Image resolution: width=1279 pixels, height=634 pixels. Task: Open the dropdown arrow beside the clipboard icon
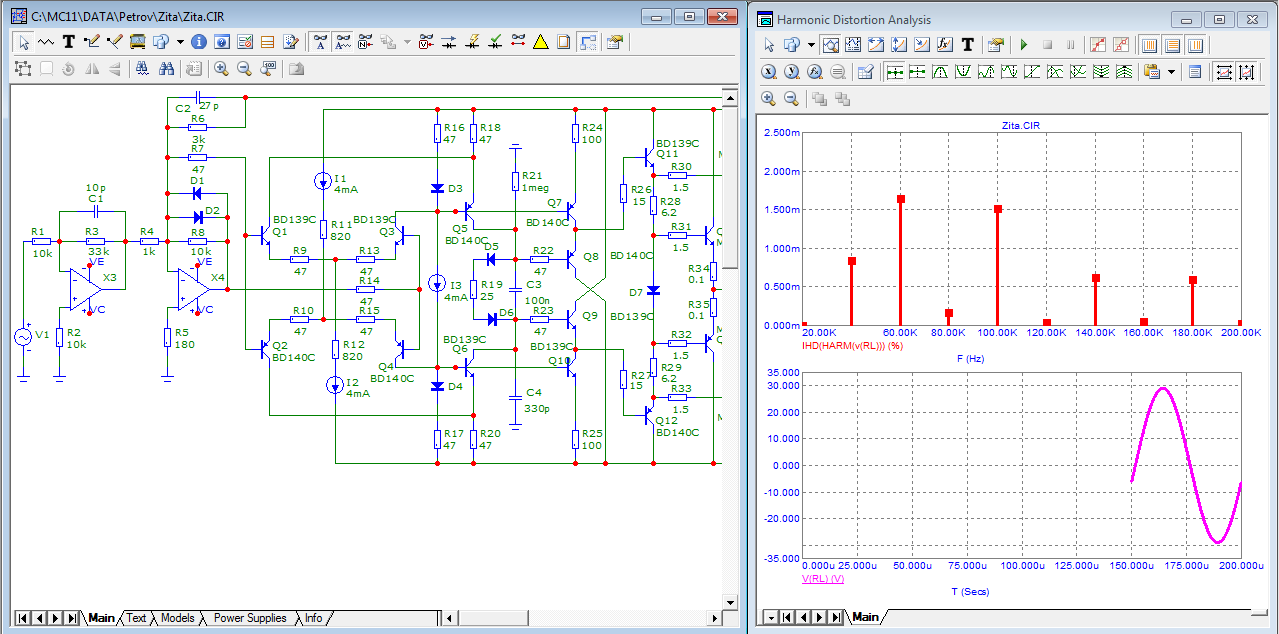[x=1171, y=72]
